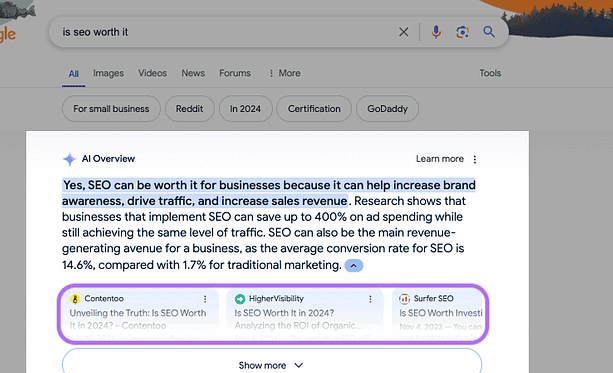Open the Contentoo article Unveiling the Truth
613x373 pixels.
138,319
